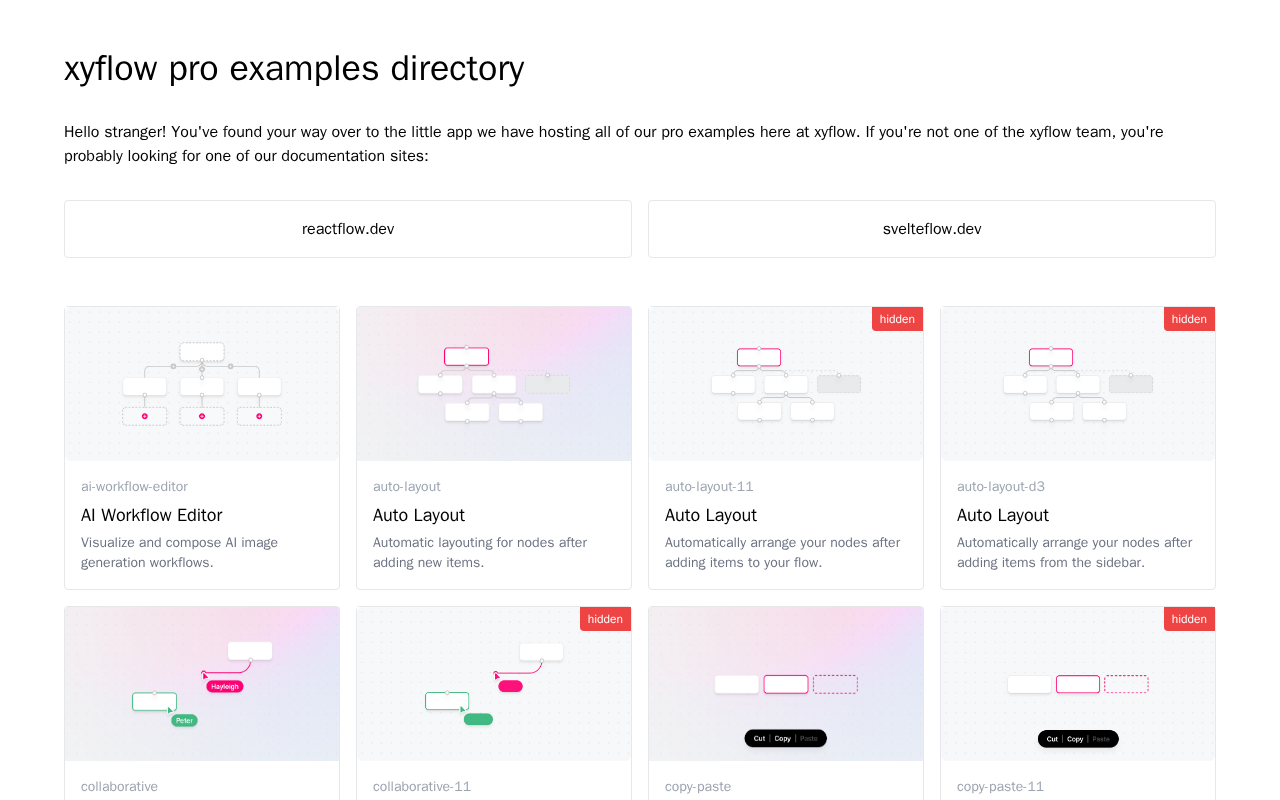Click the hidden badge on collaborative-11 card

(605, 619)
